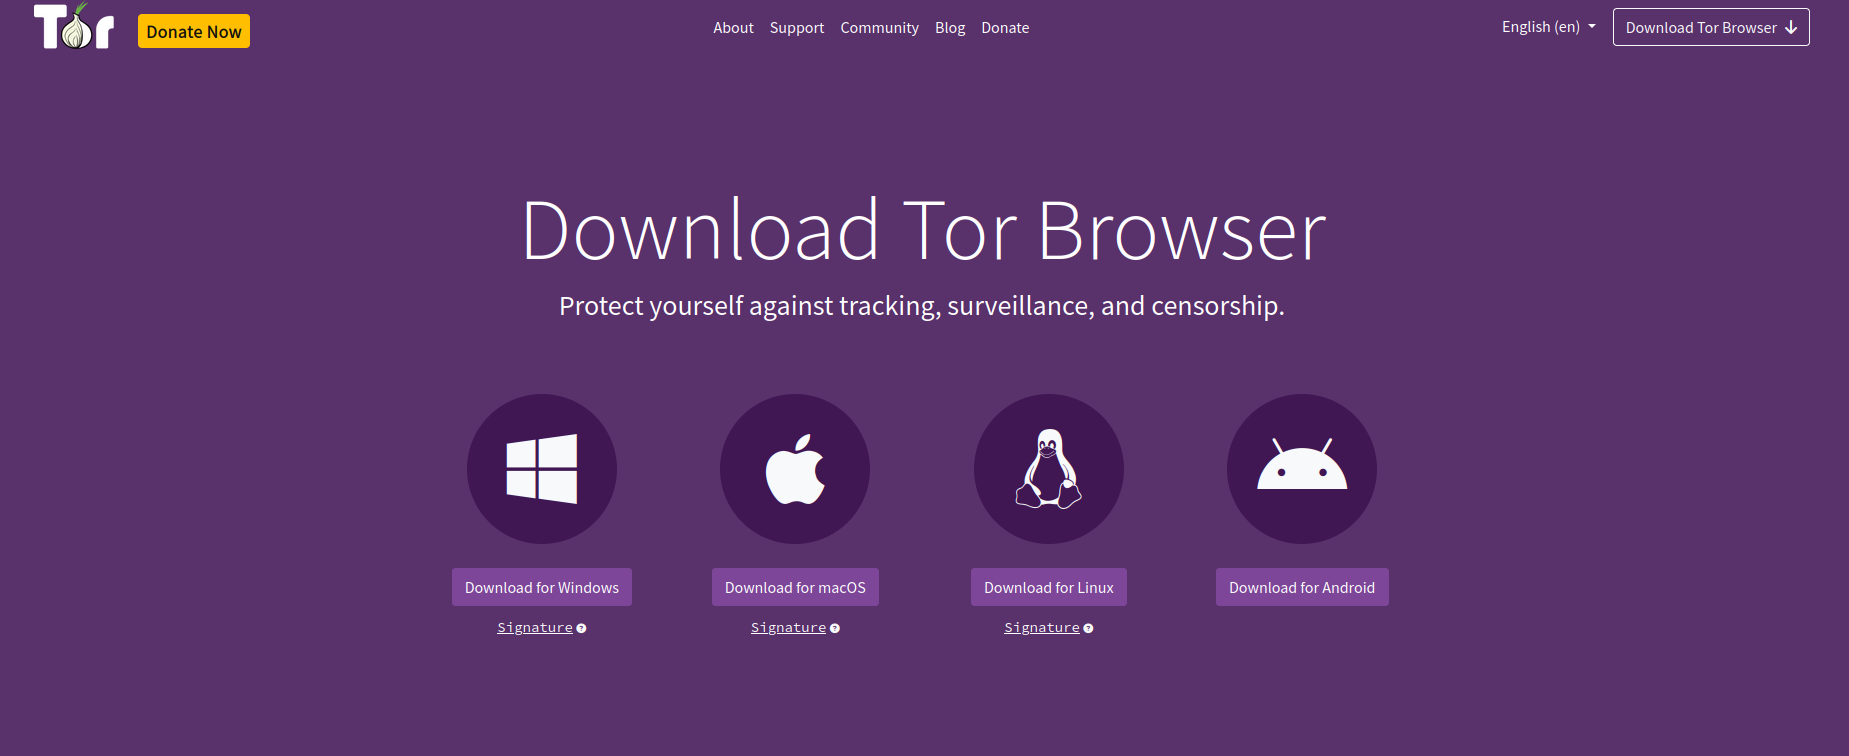Viewport: 1849px width, 756px height.
Task: Click the Windows logo circle icon
Action: pyautogui.click(x=542, y=469)
